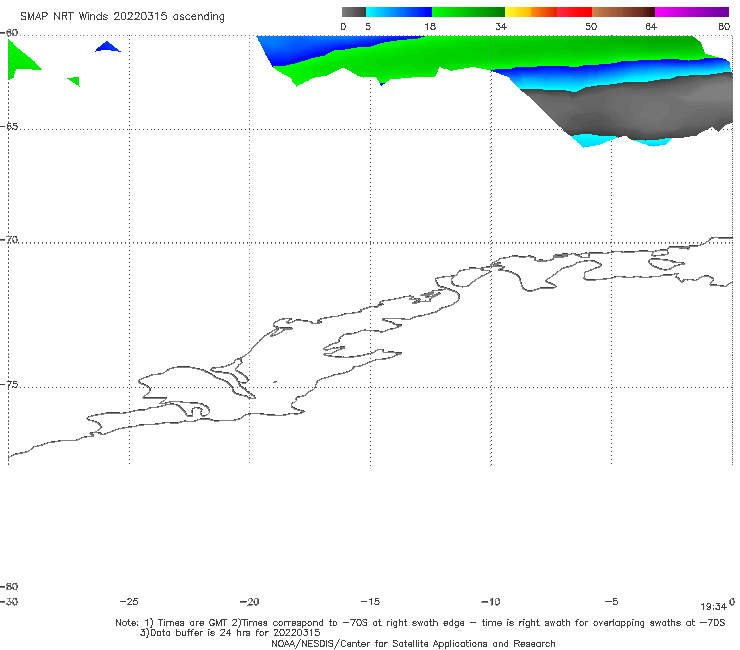Click the '3)Data buffer is 24 hrs' note
This screenshot has height=650, width=740.
point(230,633)
